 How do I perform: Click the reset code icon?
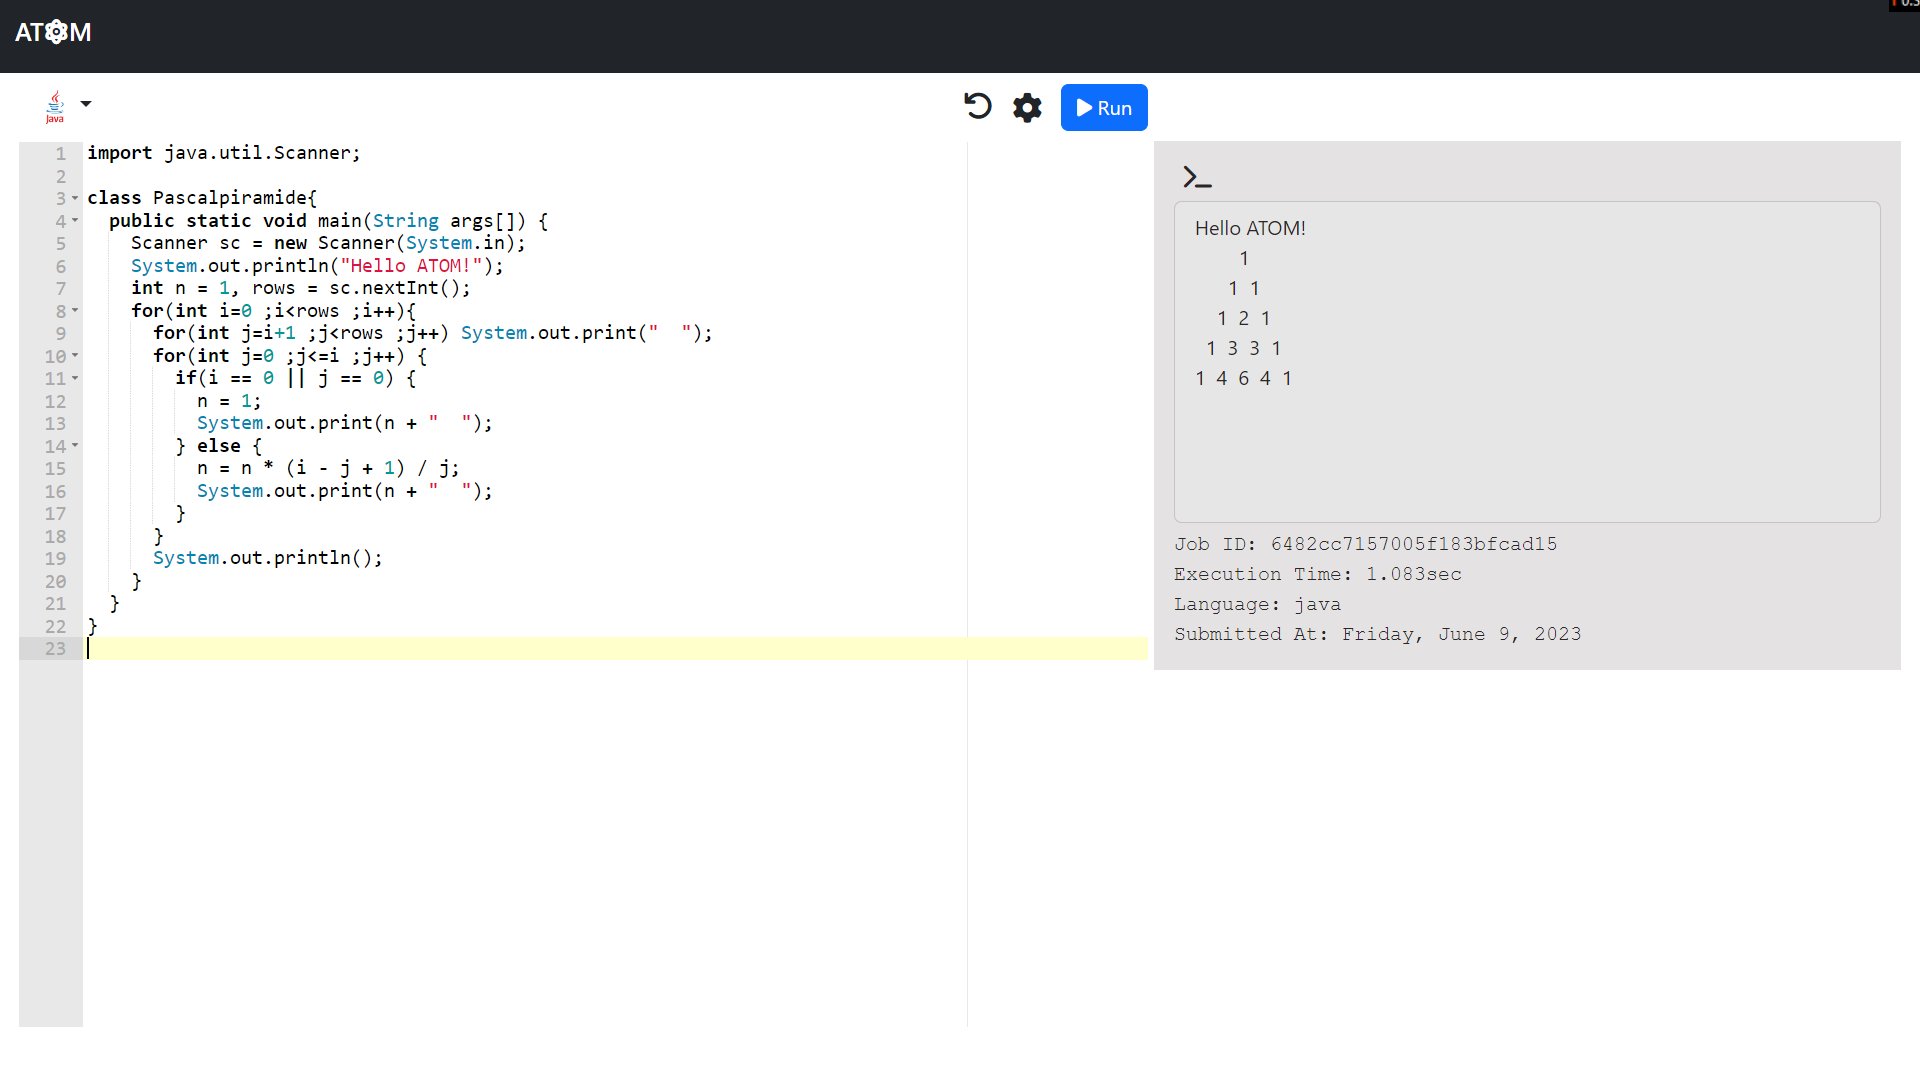[977, 106]
